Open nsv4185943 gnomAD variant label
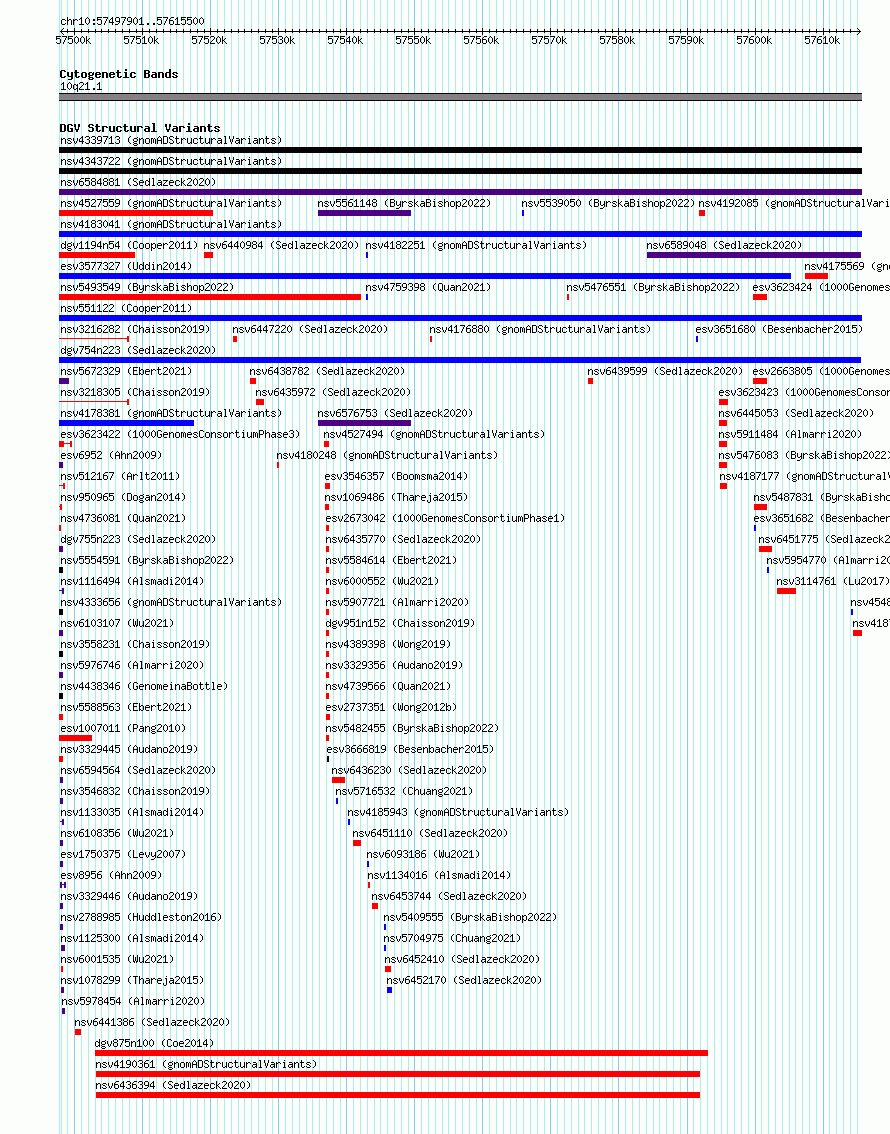 point(458,812)
